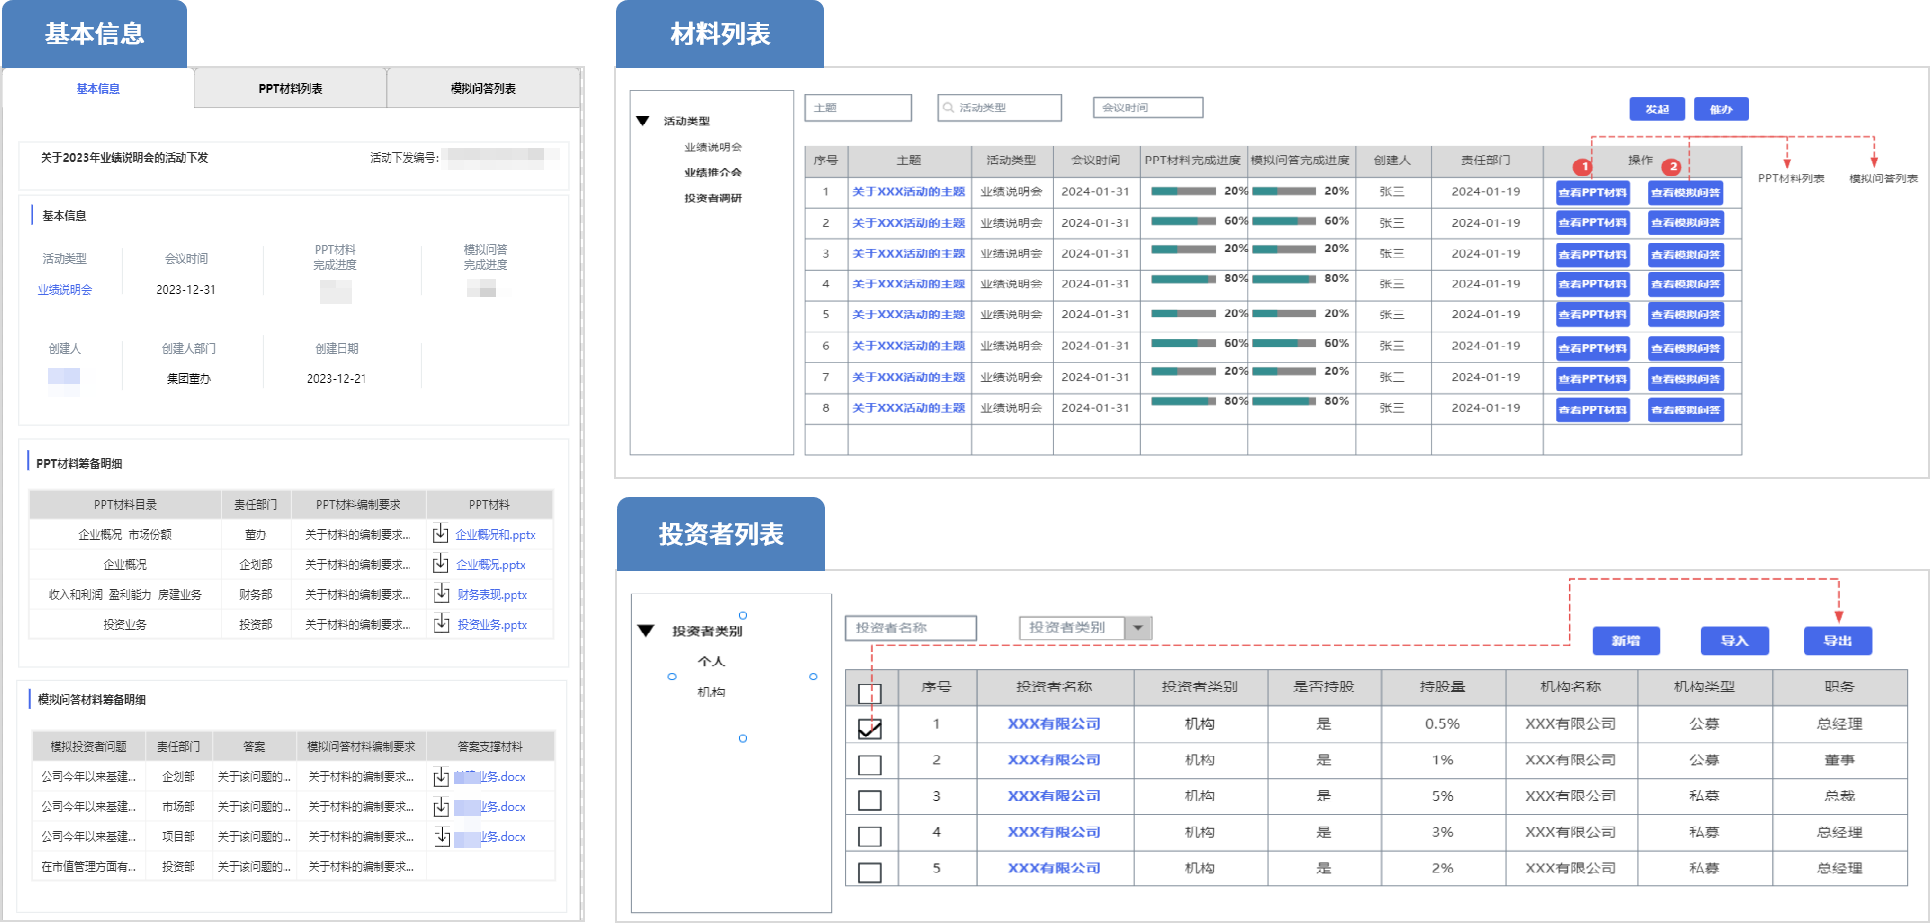Open the 关于XXX活动的主题 link in row 6

[909, 346]
